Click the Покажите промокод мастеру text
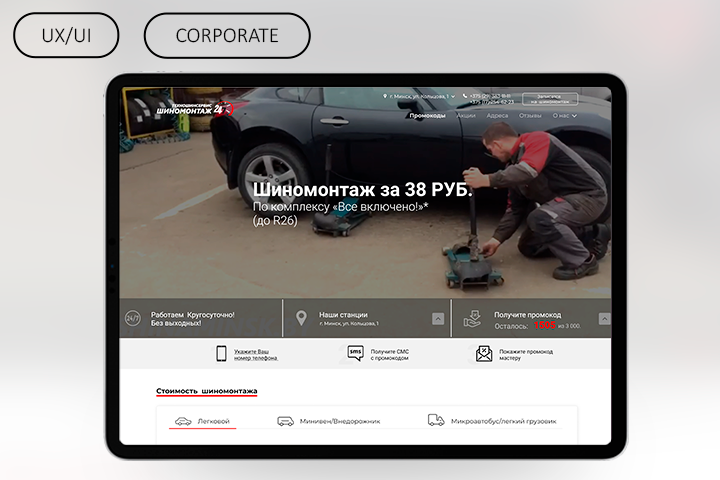This screenshot has height=480, width=720. click(x=526, y=355)
